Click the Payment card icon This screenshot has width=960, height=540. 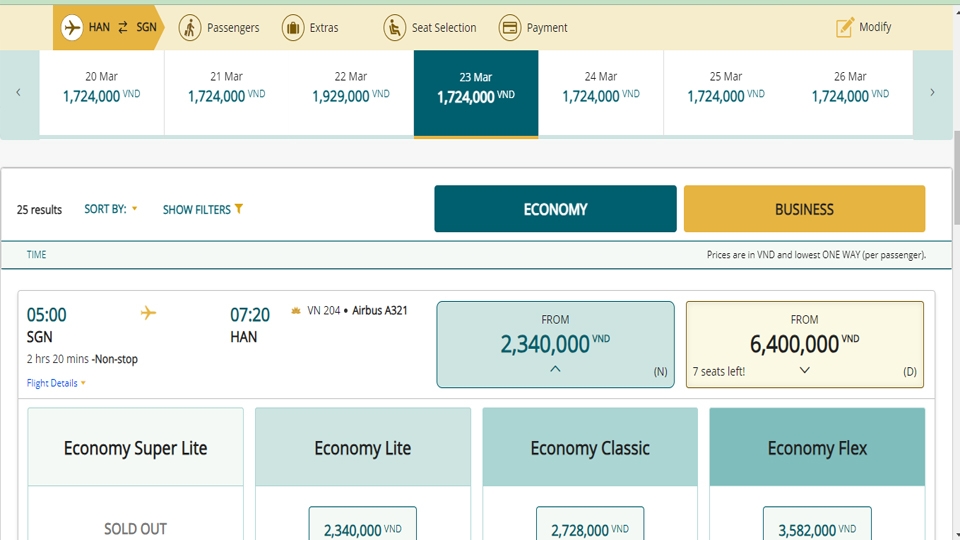(x=510, y=27)
